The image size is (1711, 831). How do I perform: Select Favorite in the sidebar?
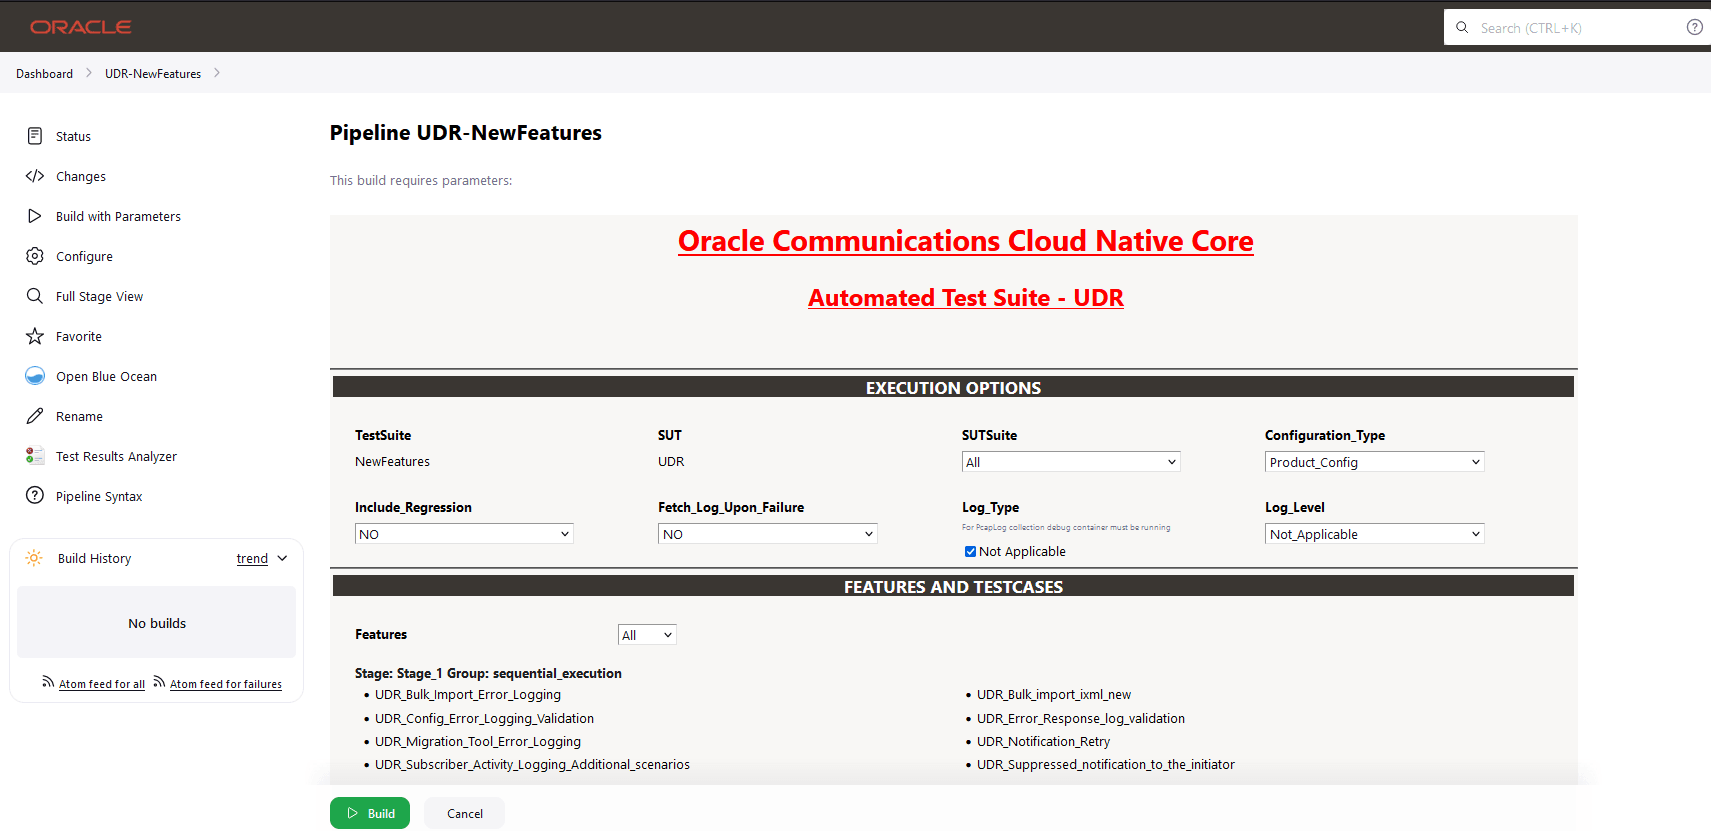click(79, 336)
